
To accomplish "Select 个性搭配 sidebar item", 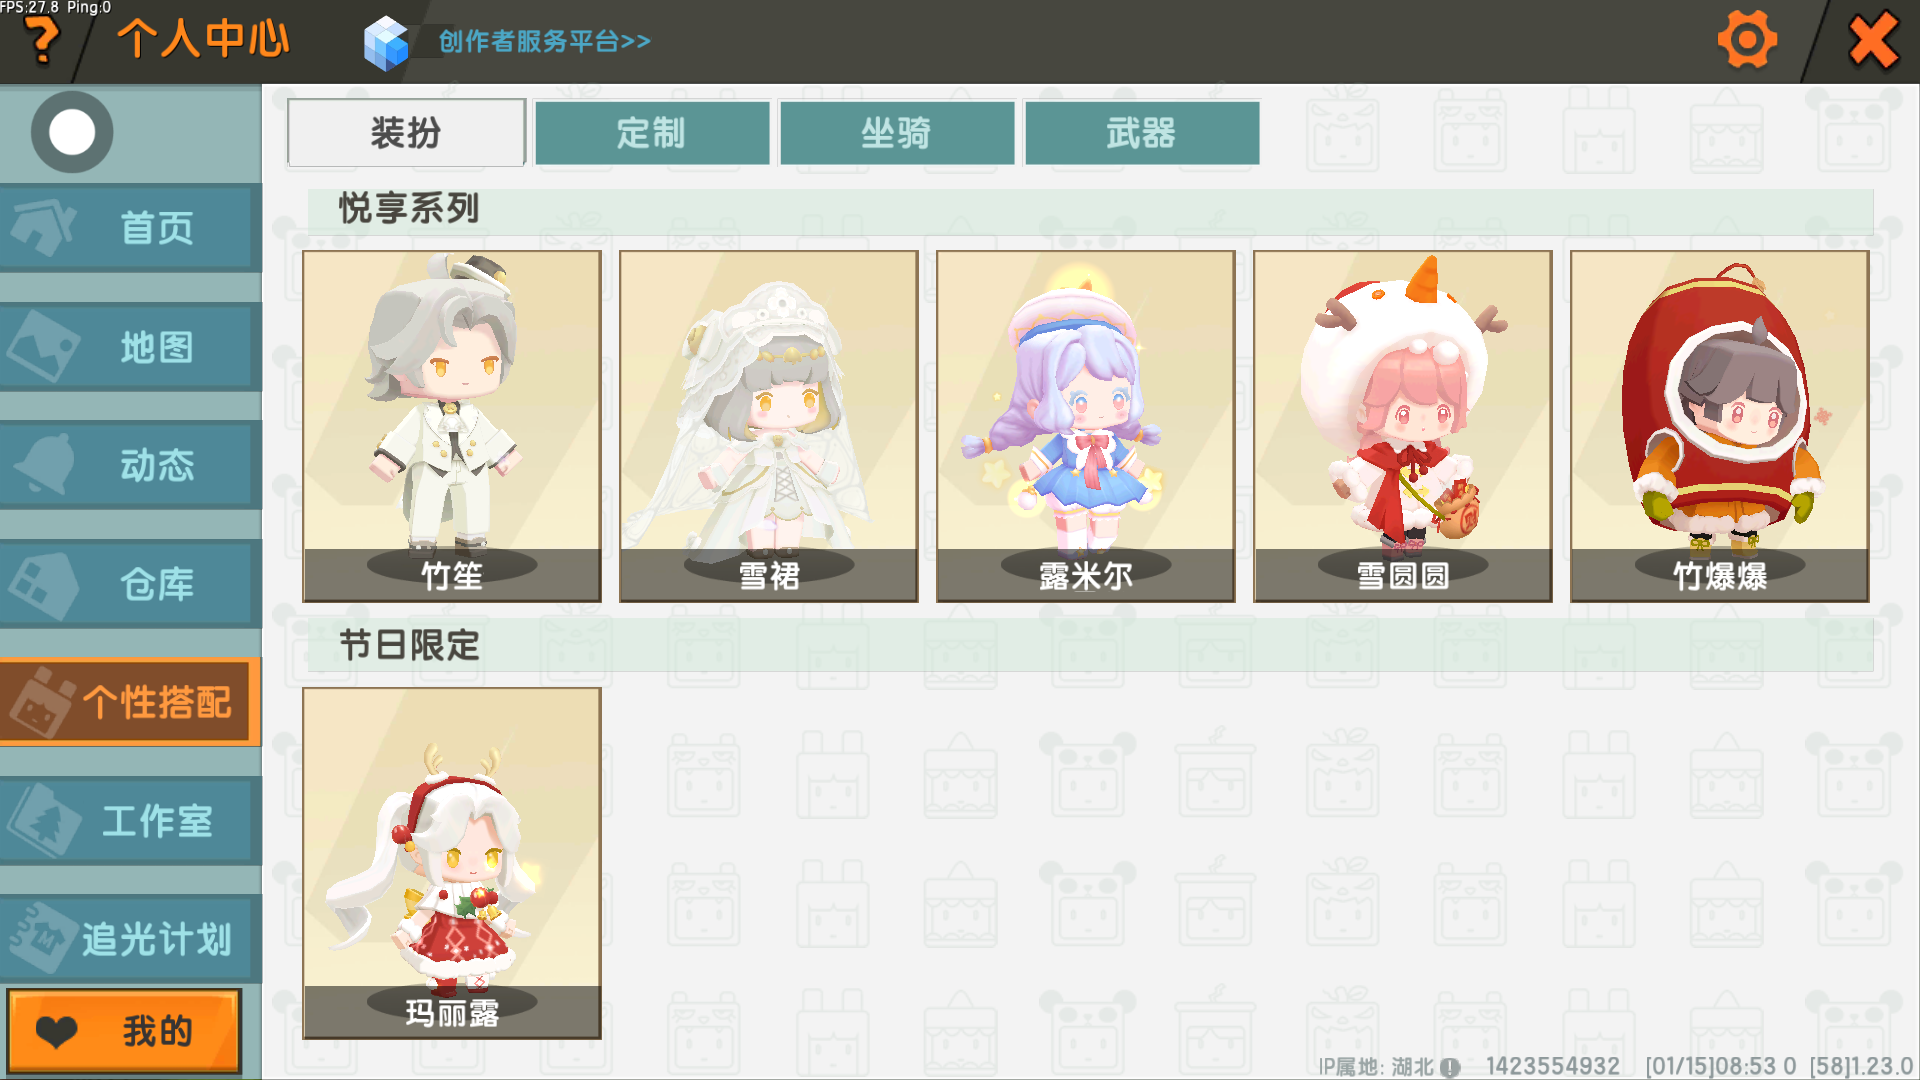I will click(130, 702).
